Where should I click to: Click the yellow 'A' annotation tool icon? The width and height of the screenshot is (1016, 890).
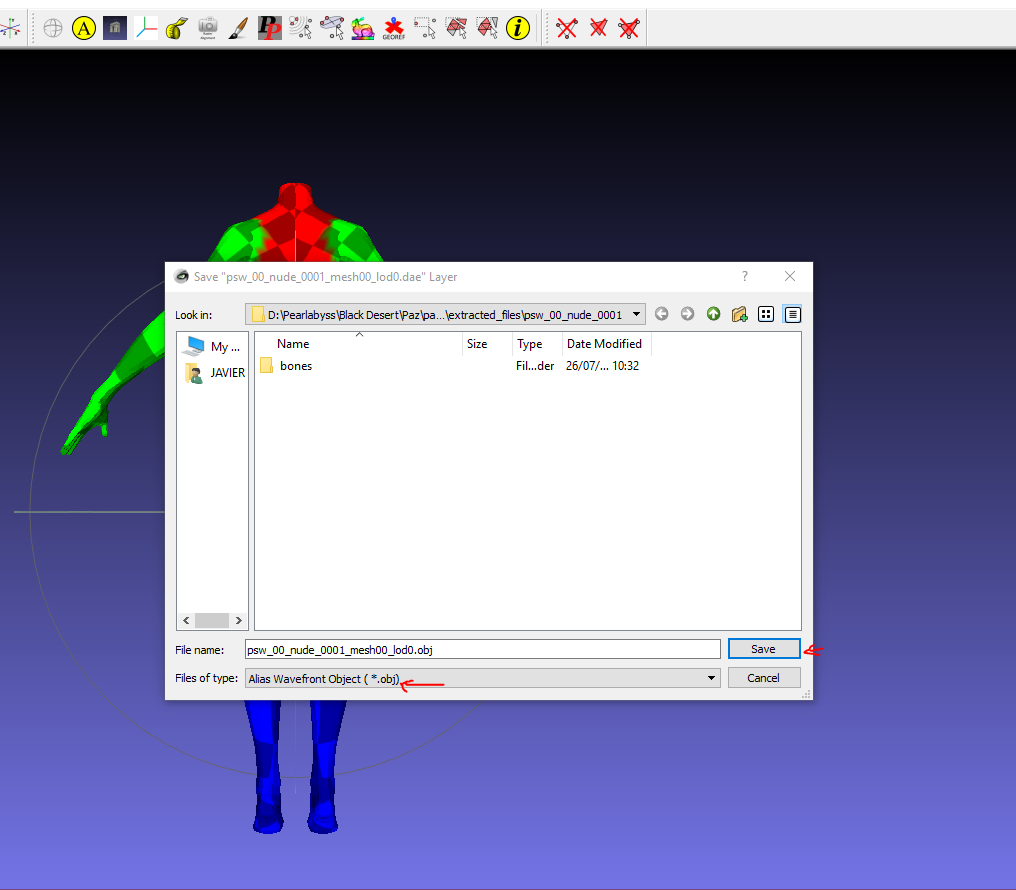(x=84, y=28)
